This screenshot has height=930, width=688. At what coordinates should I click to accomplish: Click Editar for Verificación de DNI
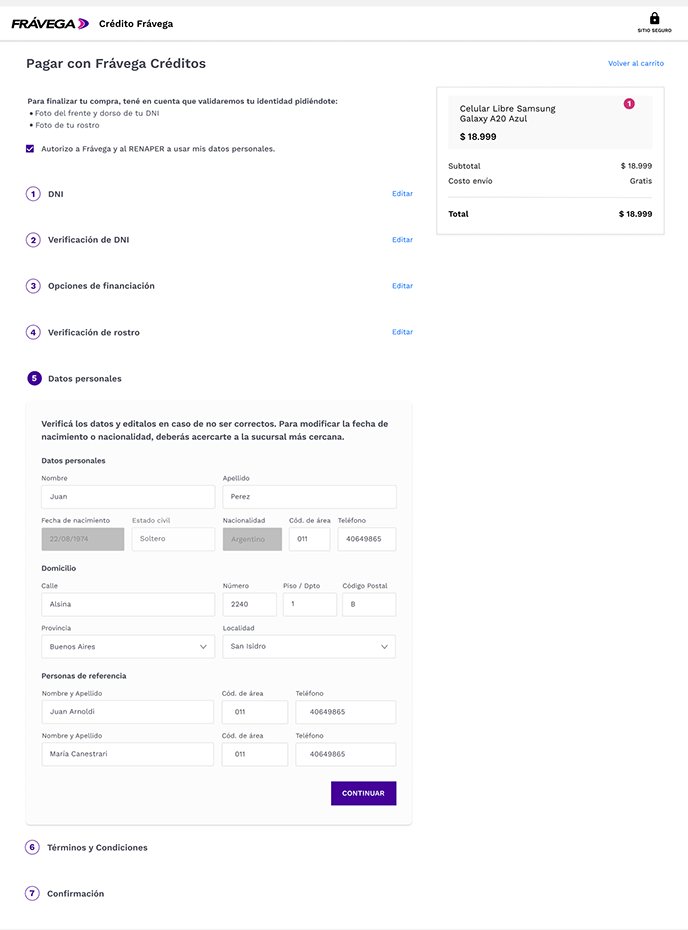[x=402, y=240]
